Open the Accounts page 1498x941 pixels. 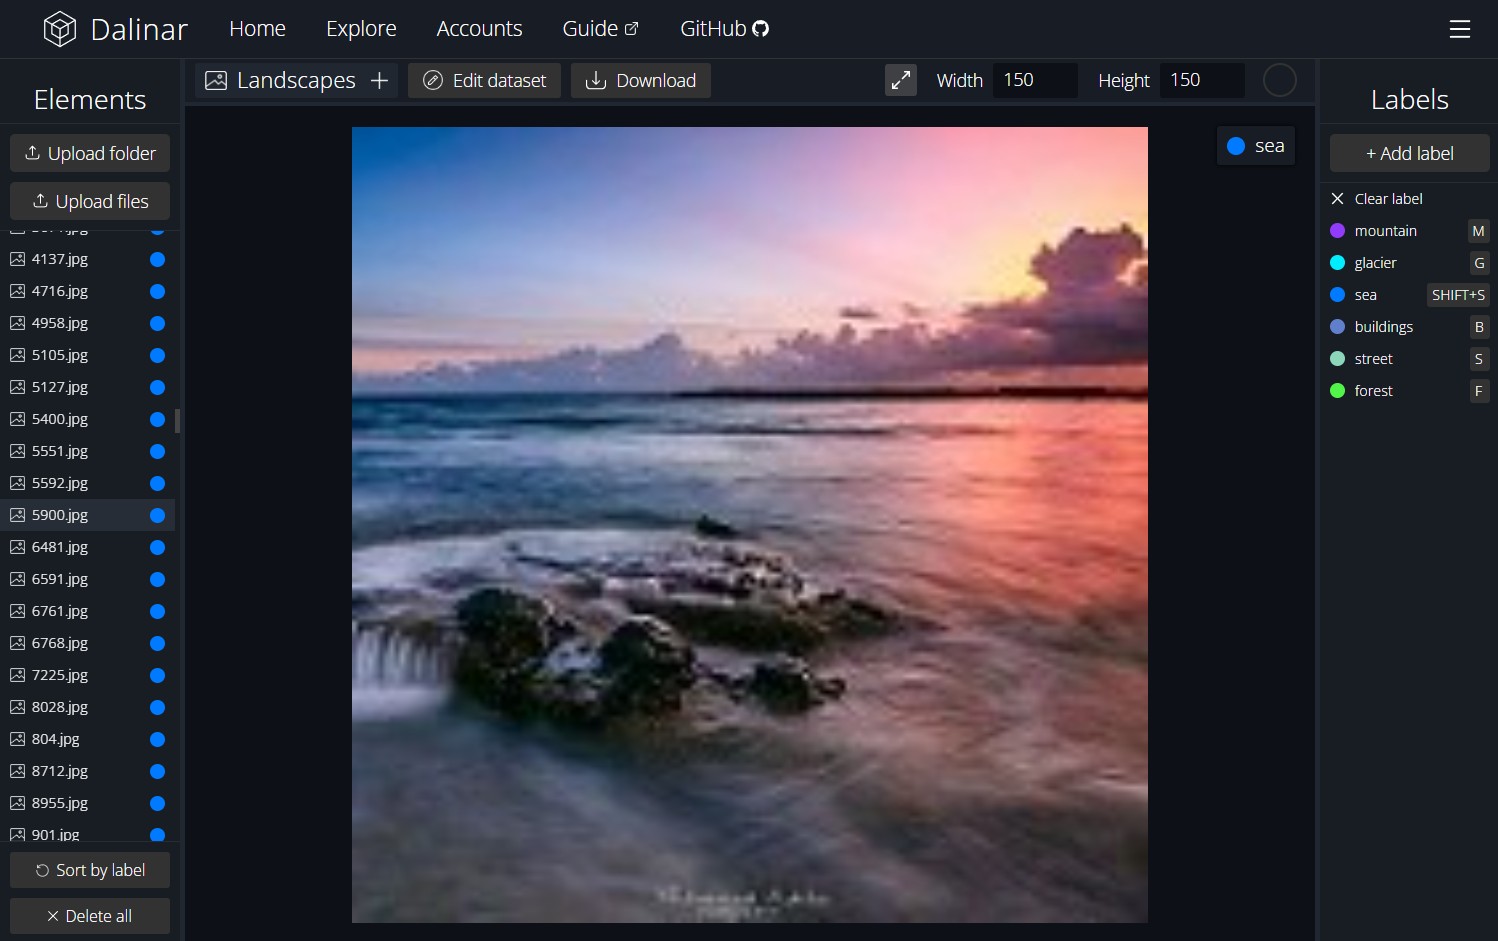479,28
